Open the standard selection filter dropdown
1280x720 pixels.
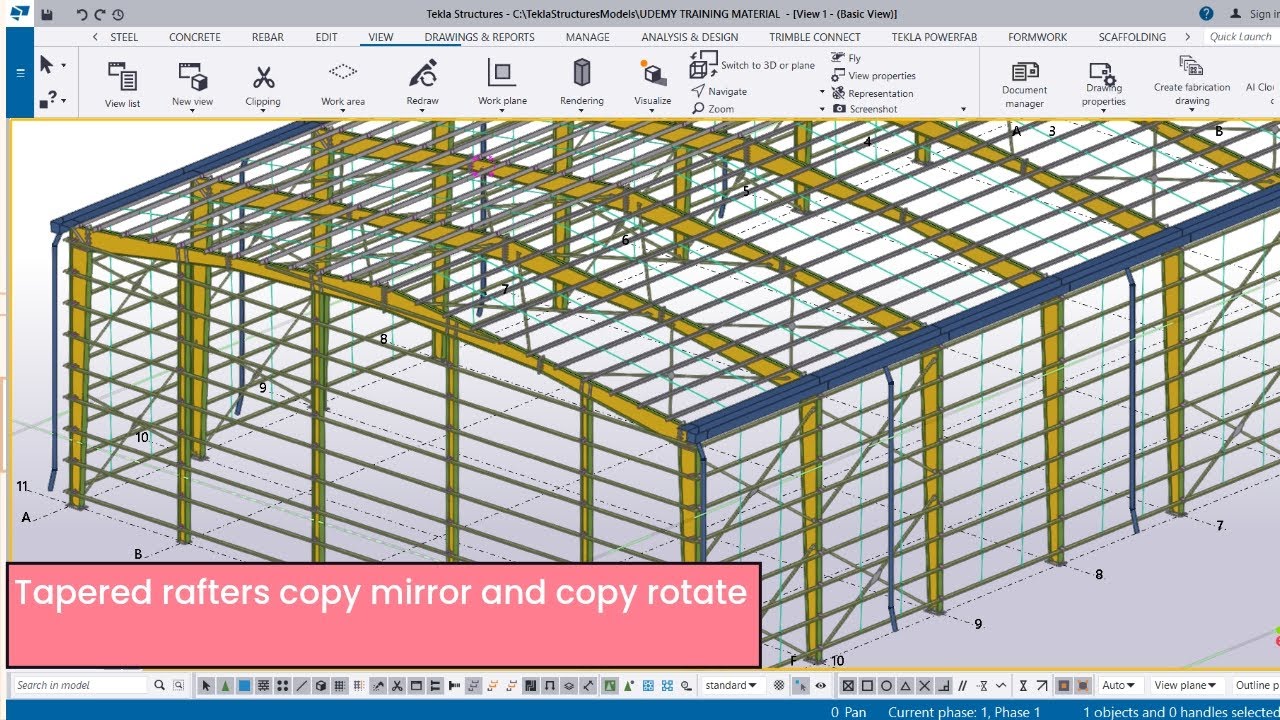coord(731,685)
